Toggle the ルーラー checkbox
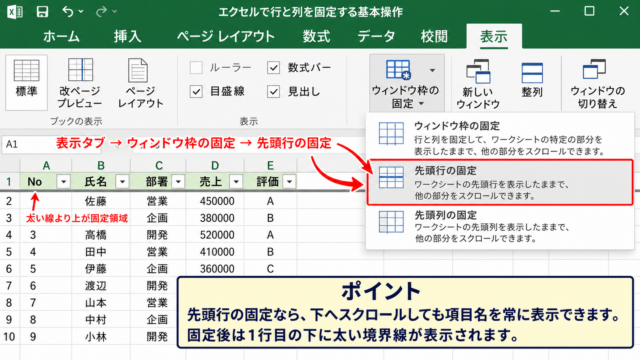The height and width of the screenshot is (360, 640). (196, 67)
